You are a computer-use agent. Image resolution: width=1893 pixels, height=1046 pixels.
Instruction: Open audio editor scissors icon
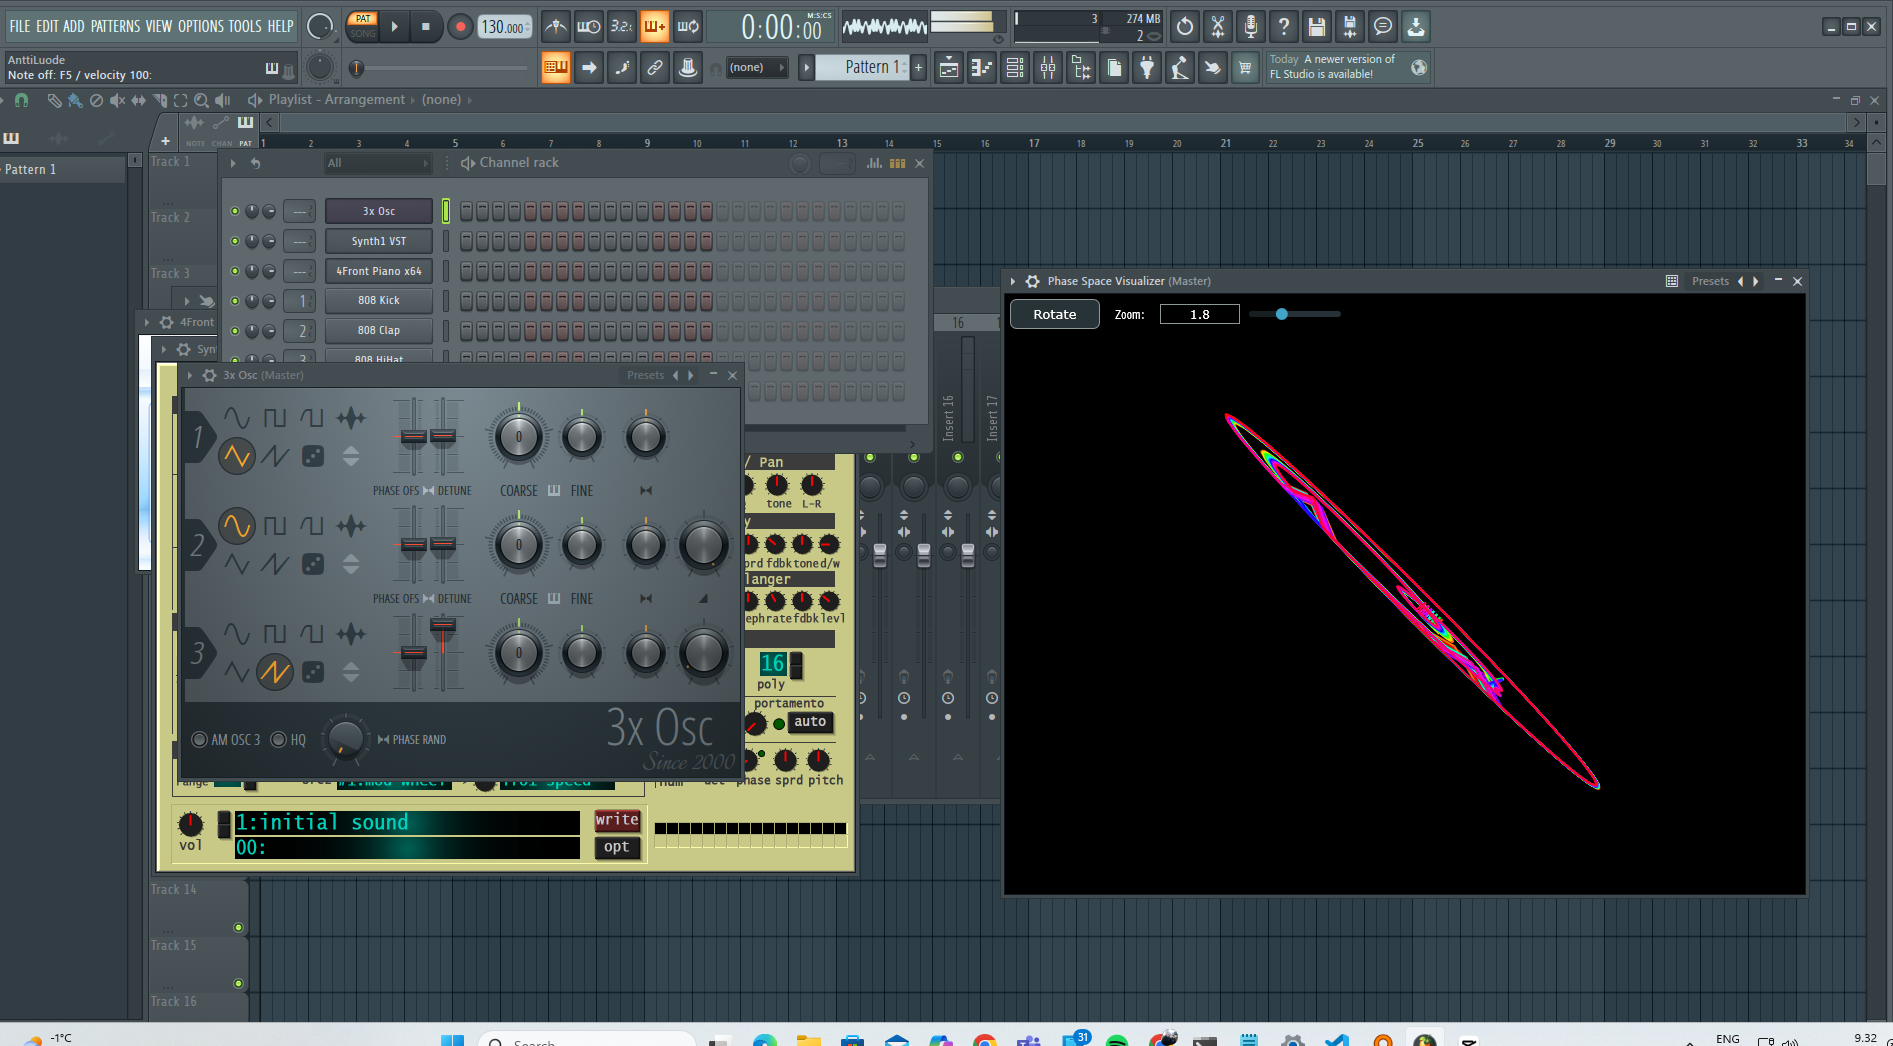[x=1217, y=27]
